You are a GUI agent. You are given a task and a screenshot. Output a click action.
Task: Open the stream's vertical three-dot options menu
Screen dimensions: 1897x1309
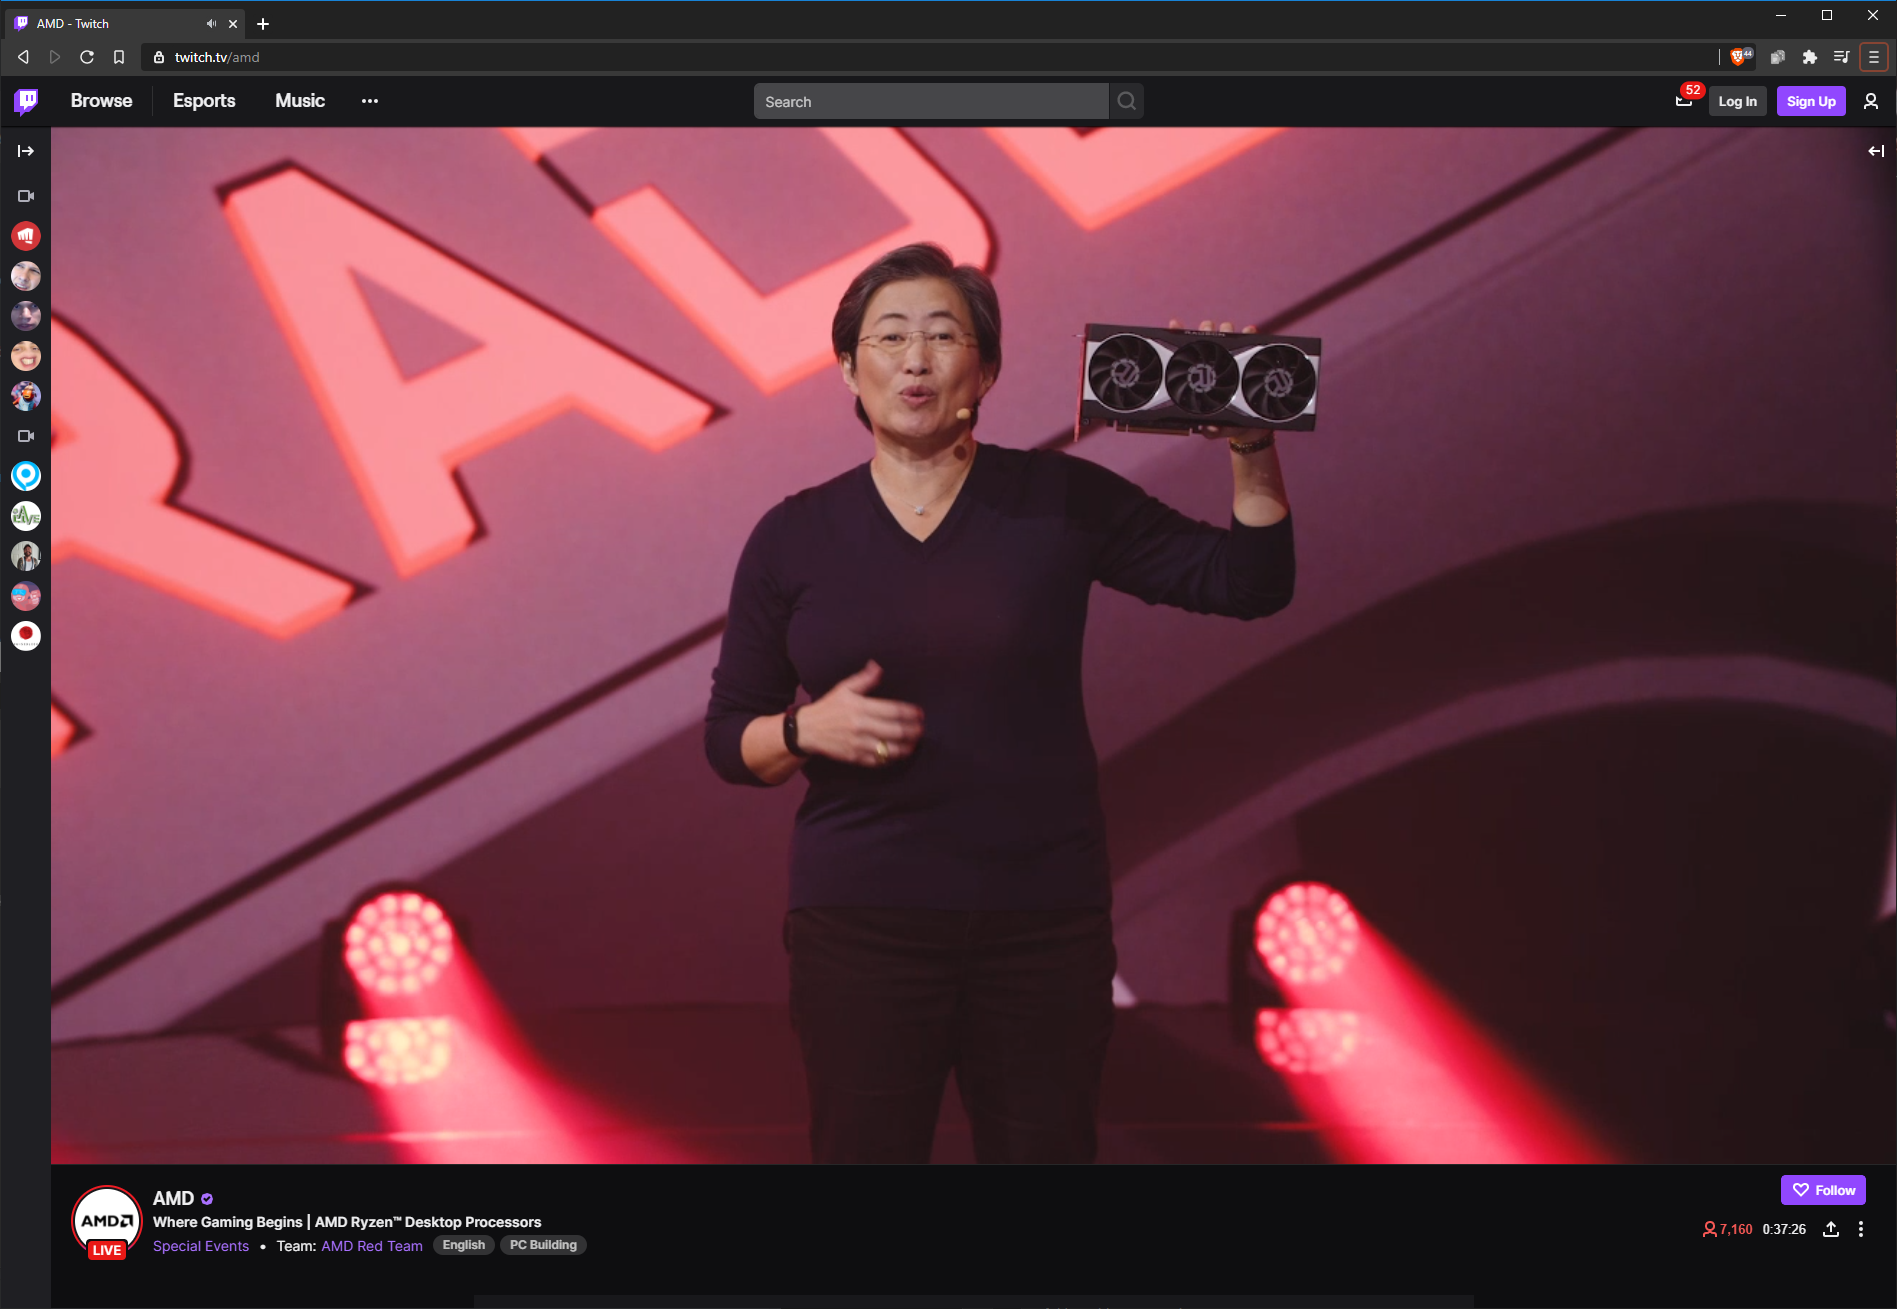pyautogui.click(x=1861, y=1229)
